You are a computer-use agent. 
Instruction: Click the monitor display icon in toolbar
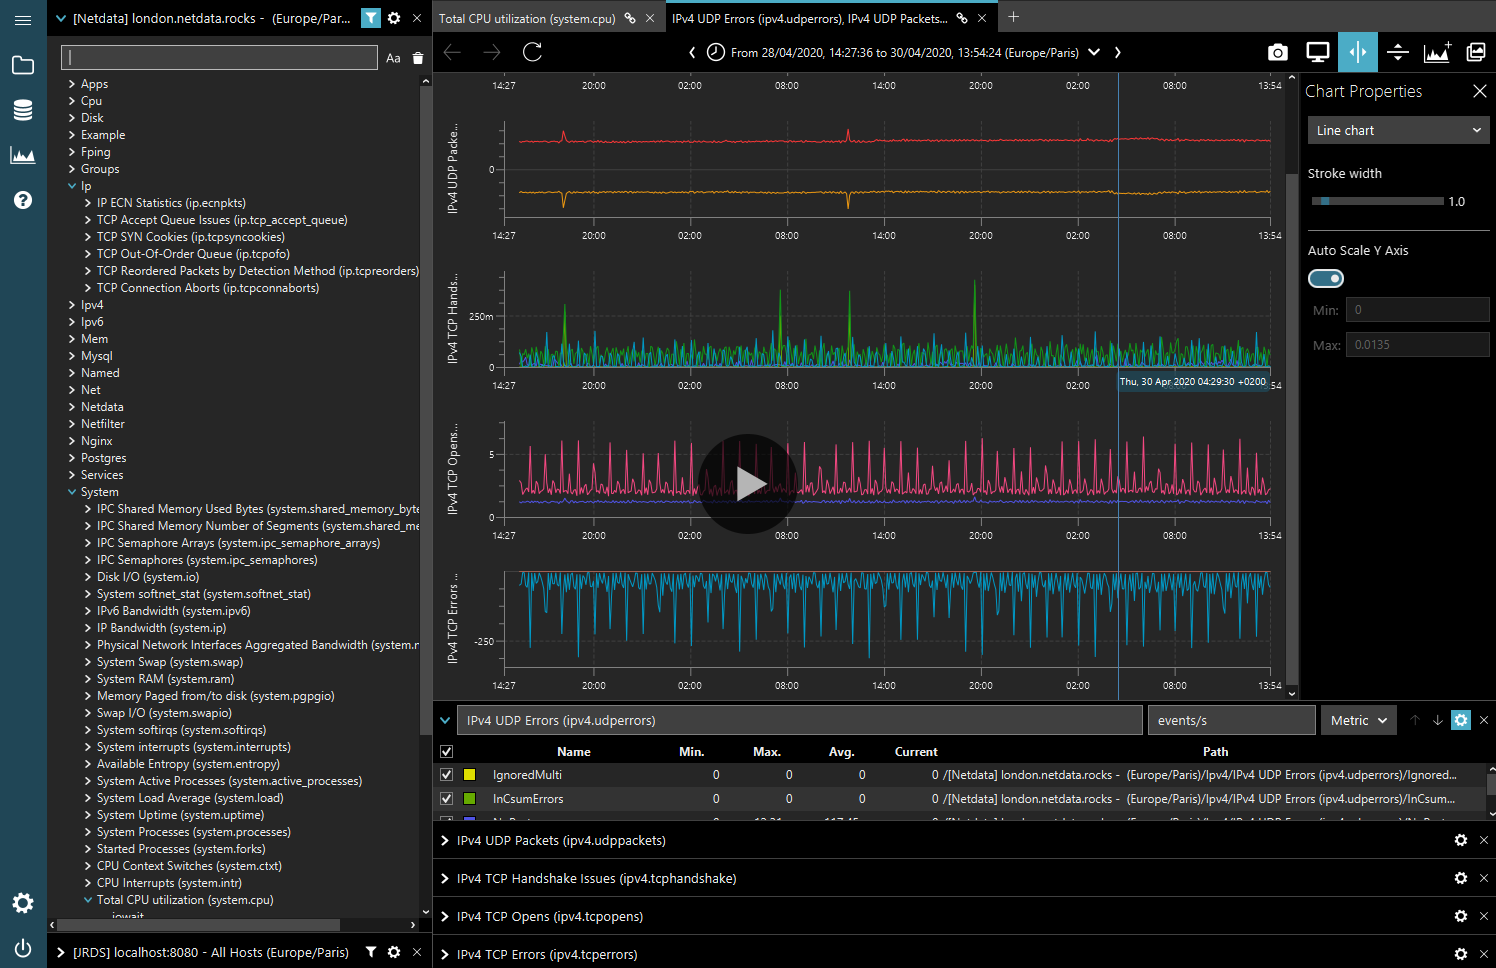(1318, 53)
